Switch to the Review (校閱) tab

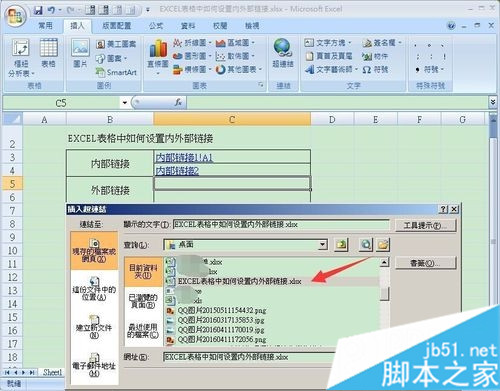tap(220, 26)
